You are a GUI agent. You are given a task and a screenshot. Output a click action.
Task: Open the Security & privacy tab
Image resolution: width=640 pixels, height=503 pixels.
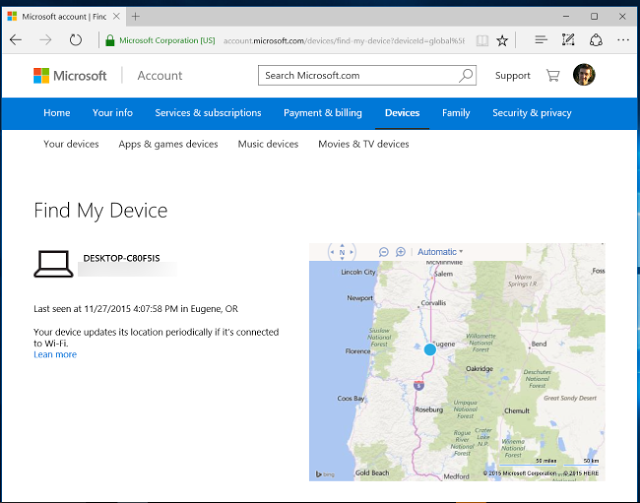coord(531,113)
